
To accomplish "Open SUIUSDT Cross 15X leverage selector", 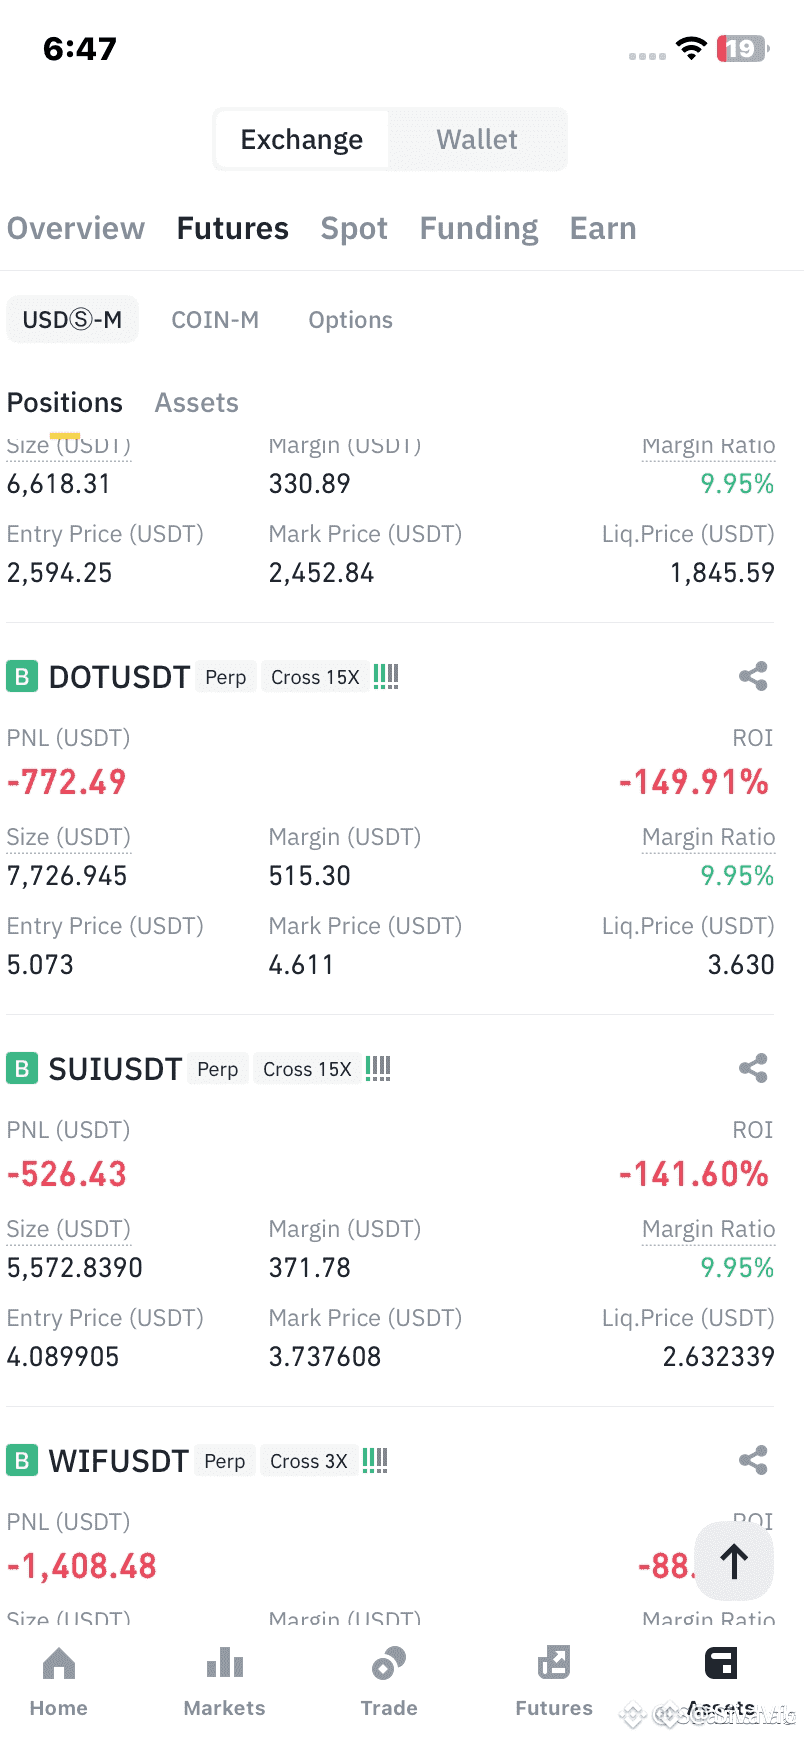I will pyautogui.click(x=307, y=1069).
